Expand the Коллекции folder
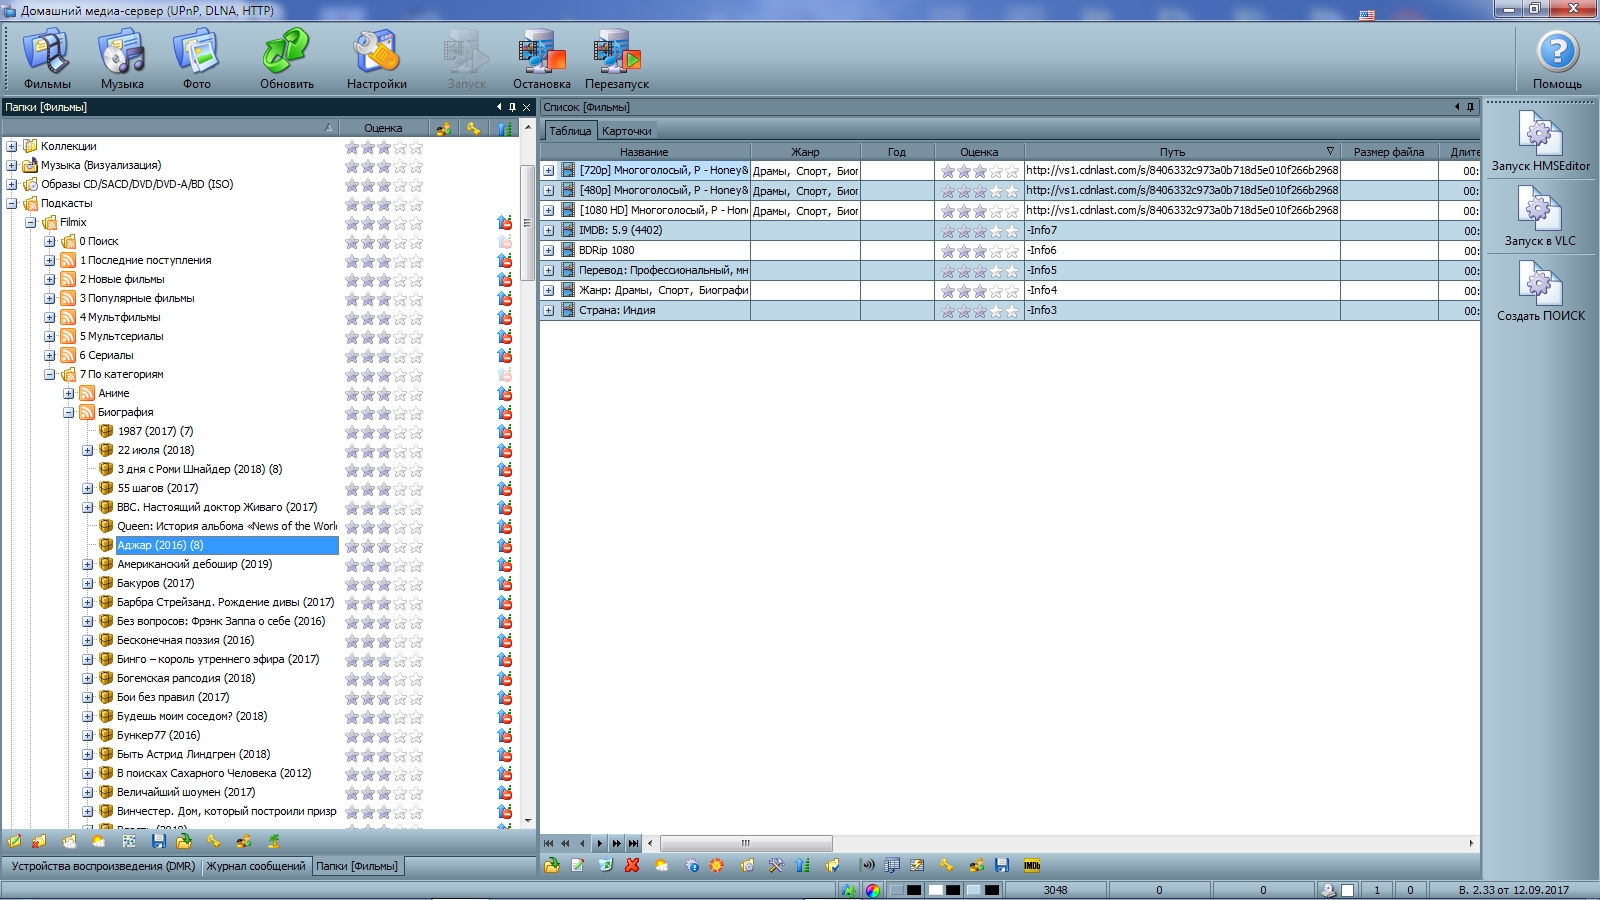This screenshot has height=900, width=1600. (12, 147)
